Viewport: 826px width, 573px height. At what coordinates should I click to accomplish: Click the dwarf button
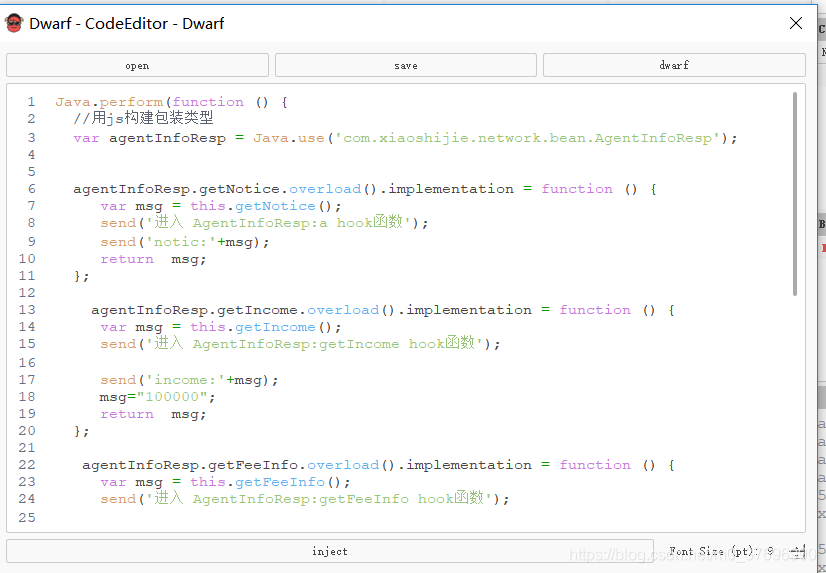coord(674,65)
